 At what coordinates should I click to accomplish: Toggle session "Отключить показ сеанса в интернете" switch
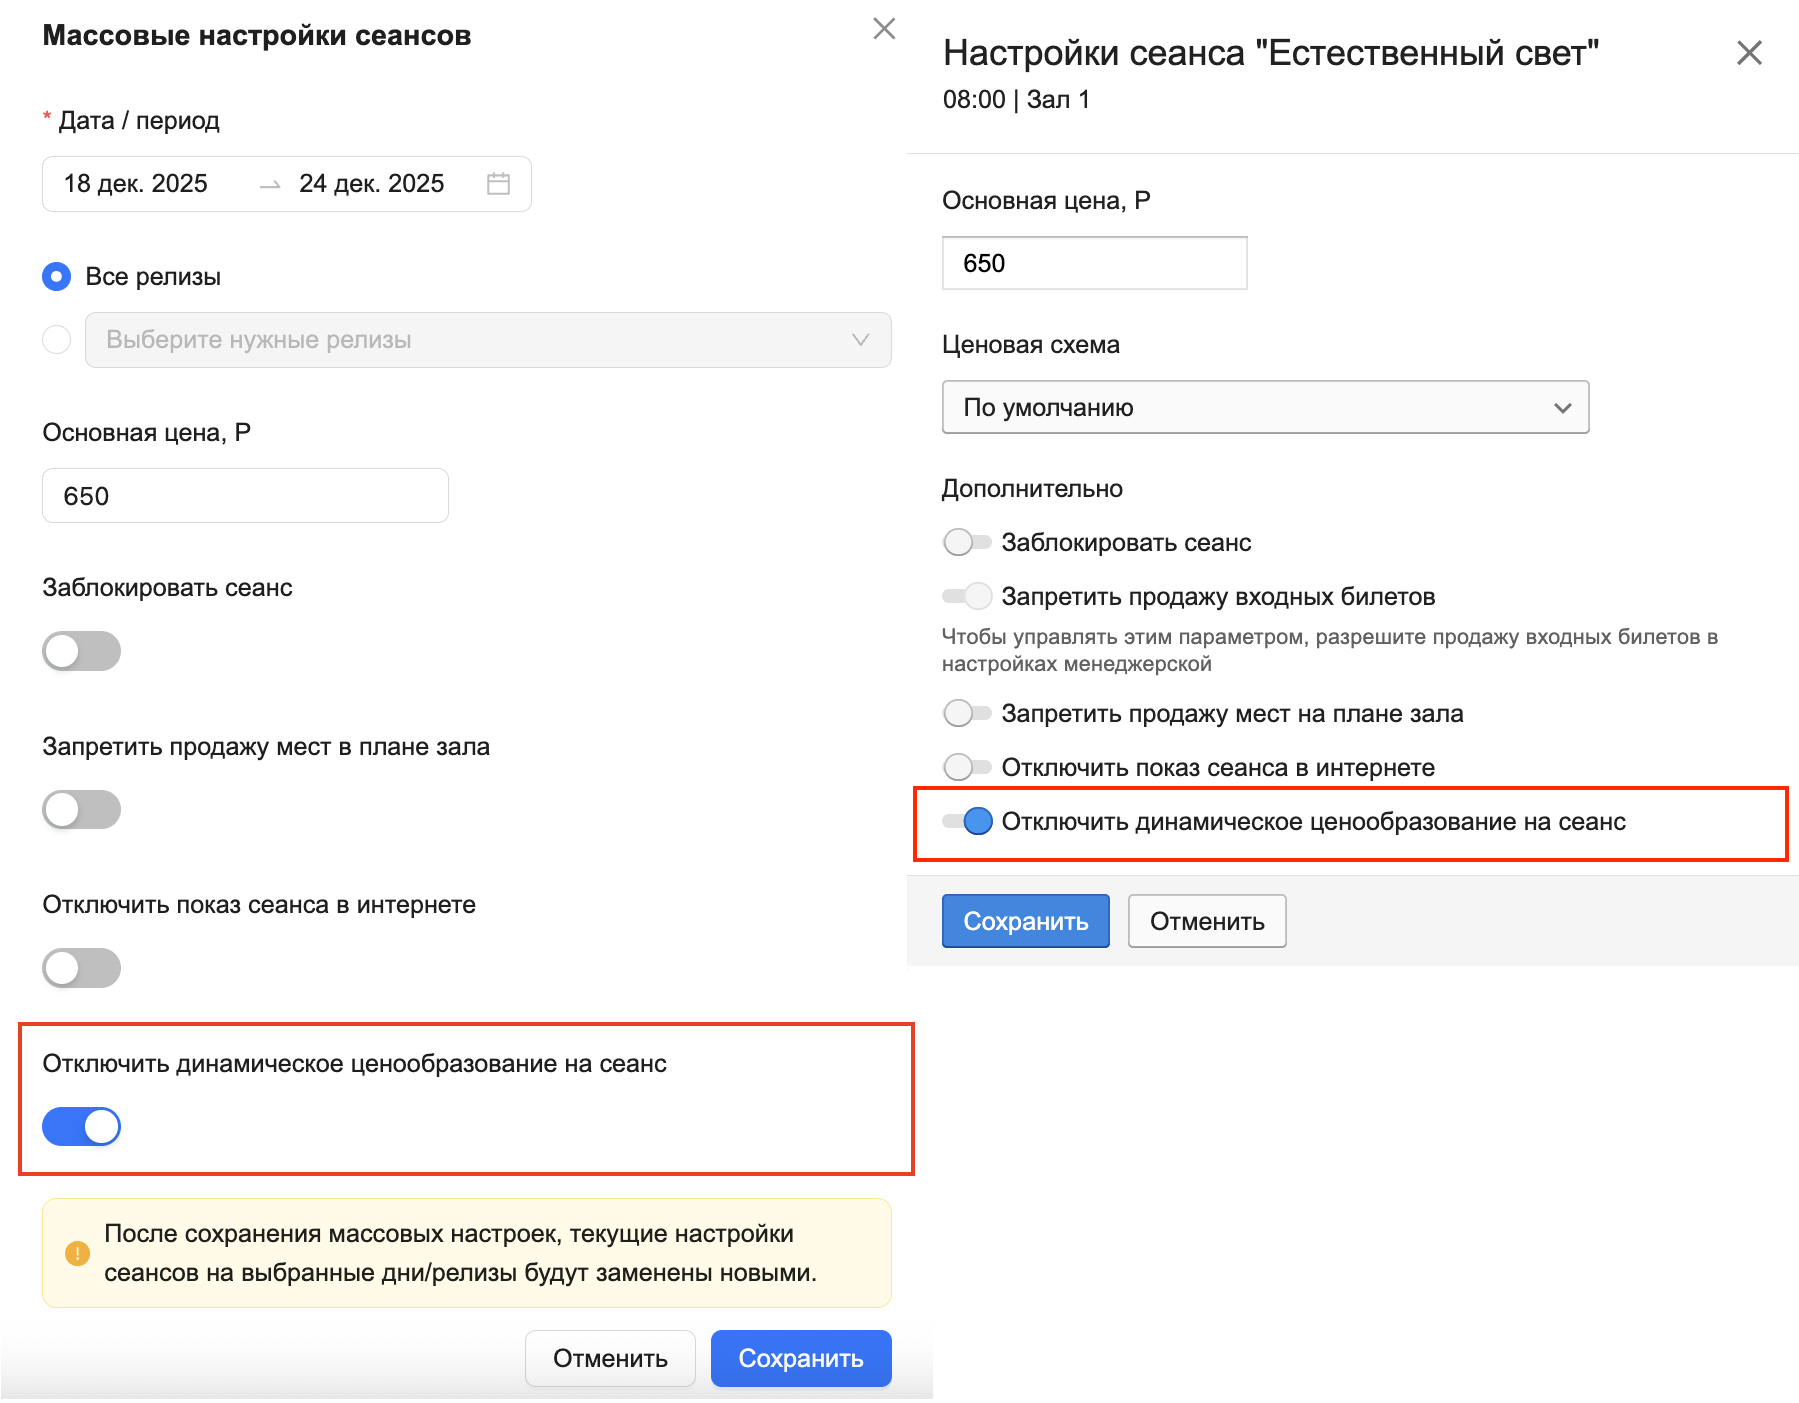click(966, 768)
